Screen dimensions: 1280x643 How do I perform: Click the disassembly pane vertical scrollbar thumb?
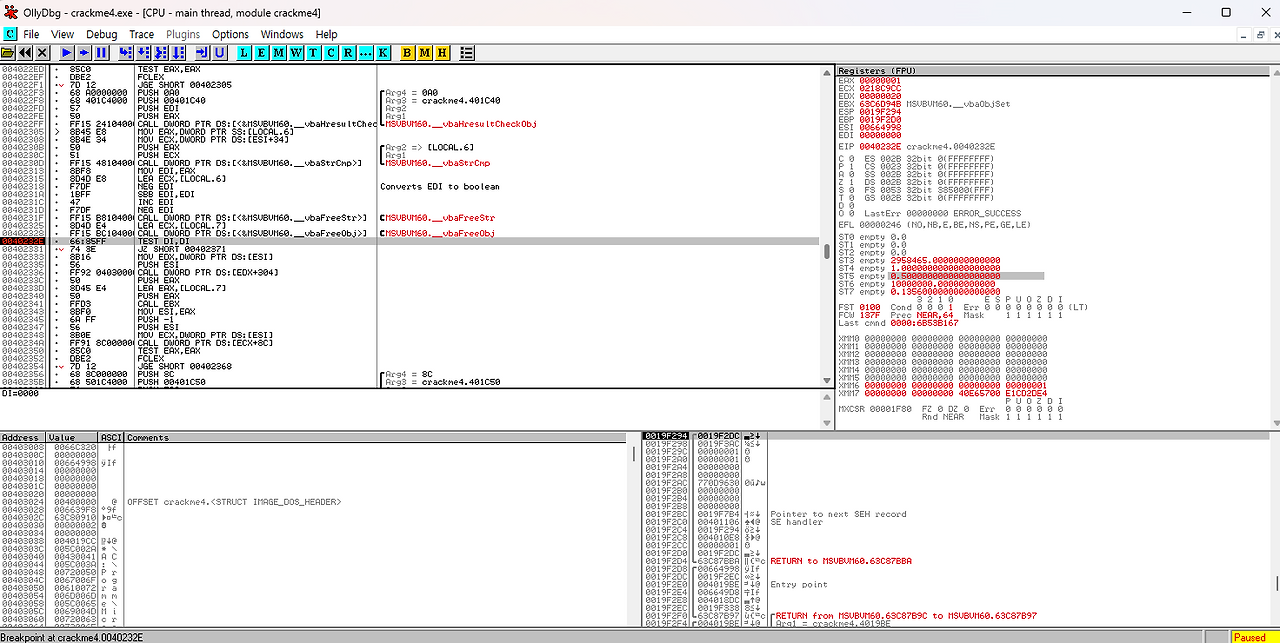827,252
